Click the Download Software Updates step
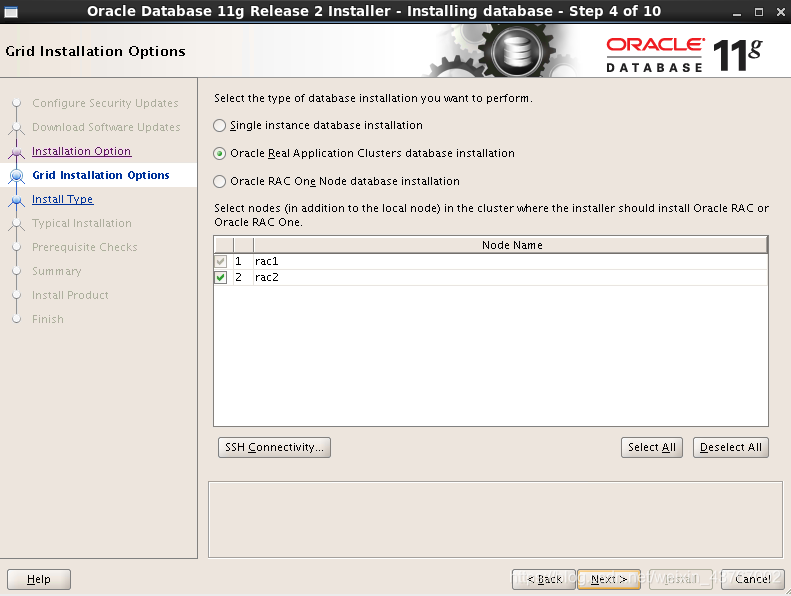The height and width of the screenshot is (596, 791). (106, 127)
